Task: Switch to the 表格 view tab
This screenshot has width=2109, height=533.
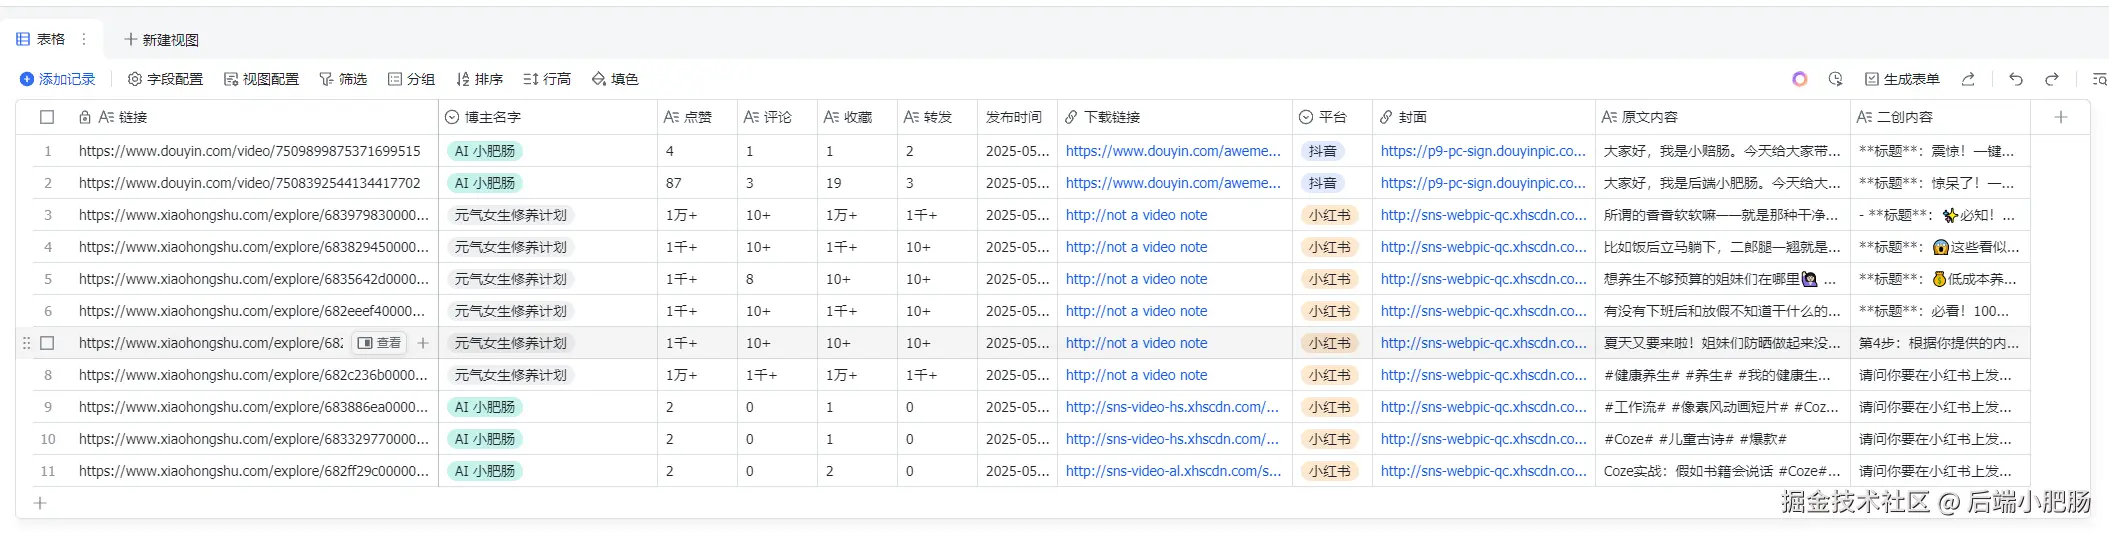Action: [41, 39]
